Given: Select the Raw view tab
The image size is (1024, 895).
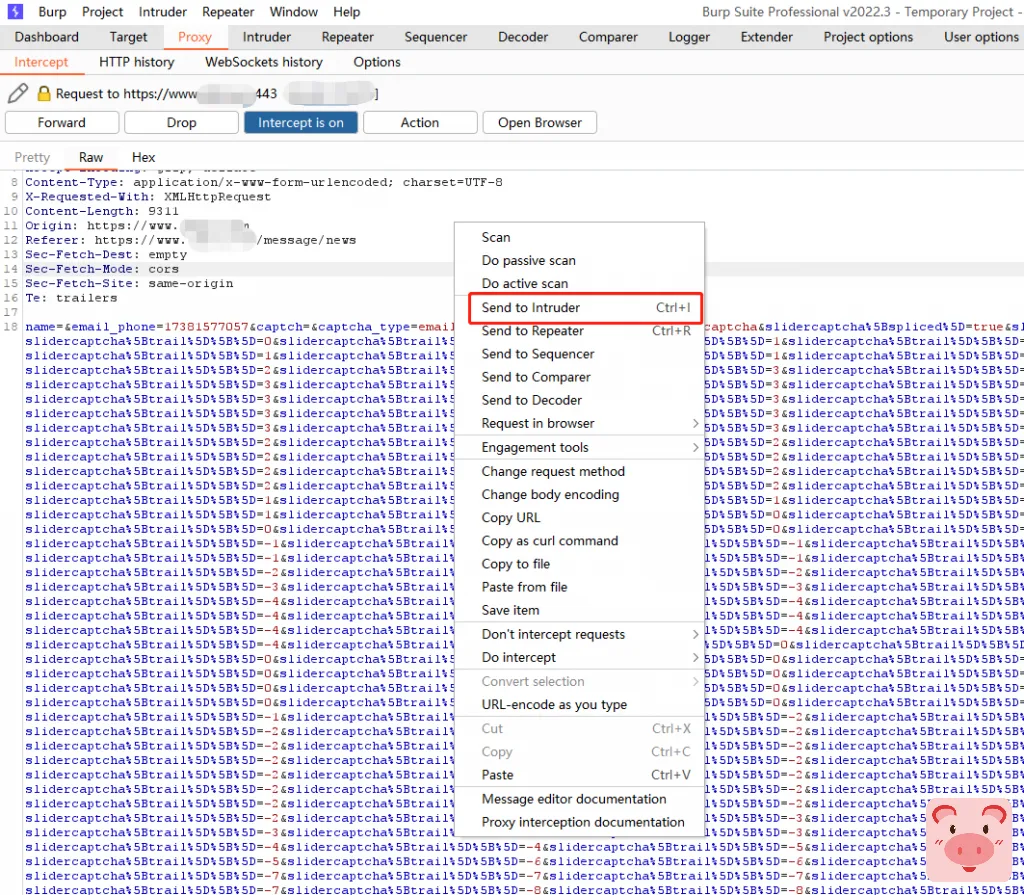Looking at the screenshot, I should tap(91, 157).
